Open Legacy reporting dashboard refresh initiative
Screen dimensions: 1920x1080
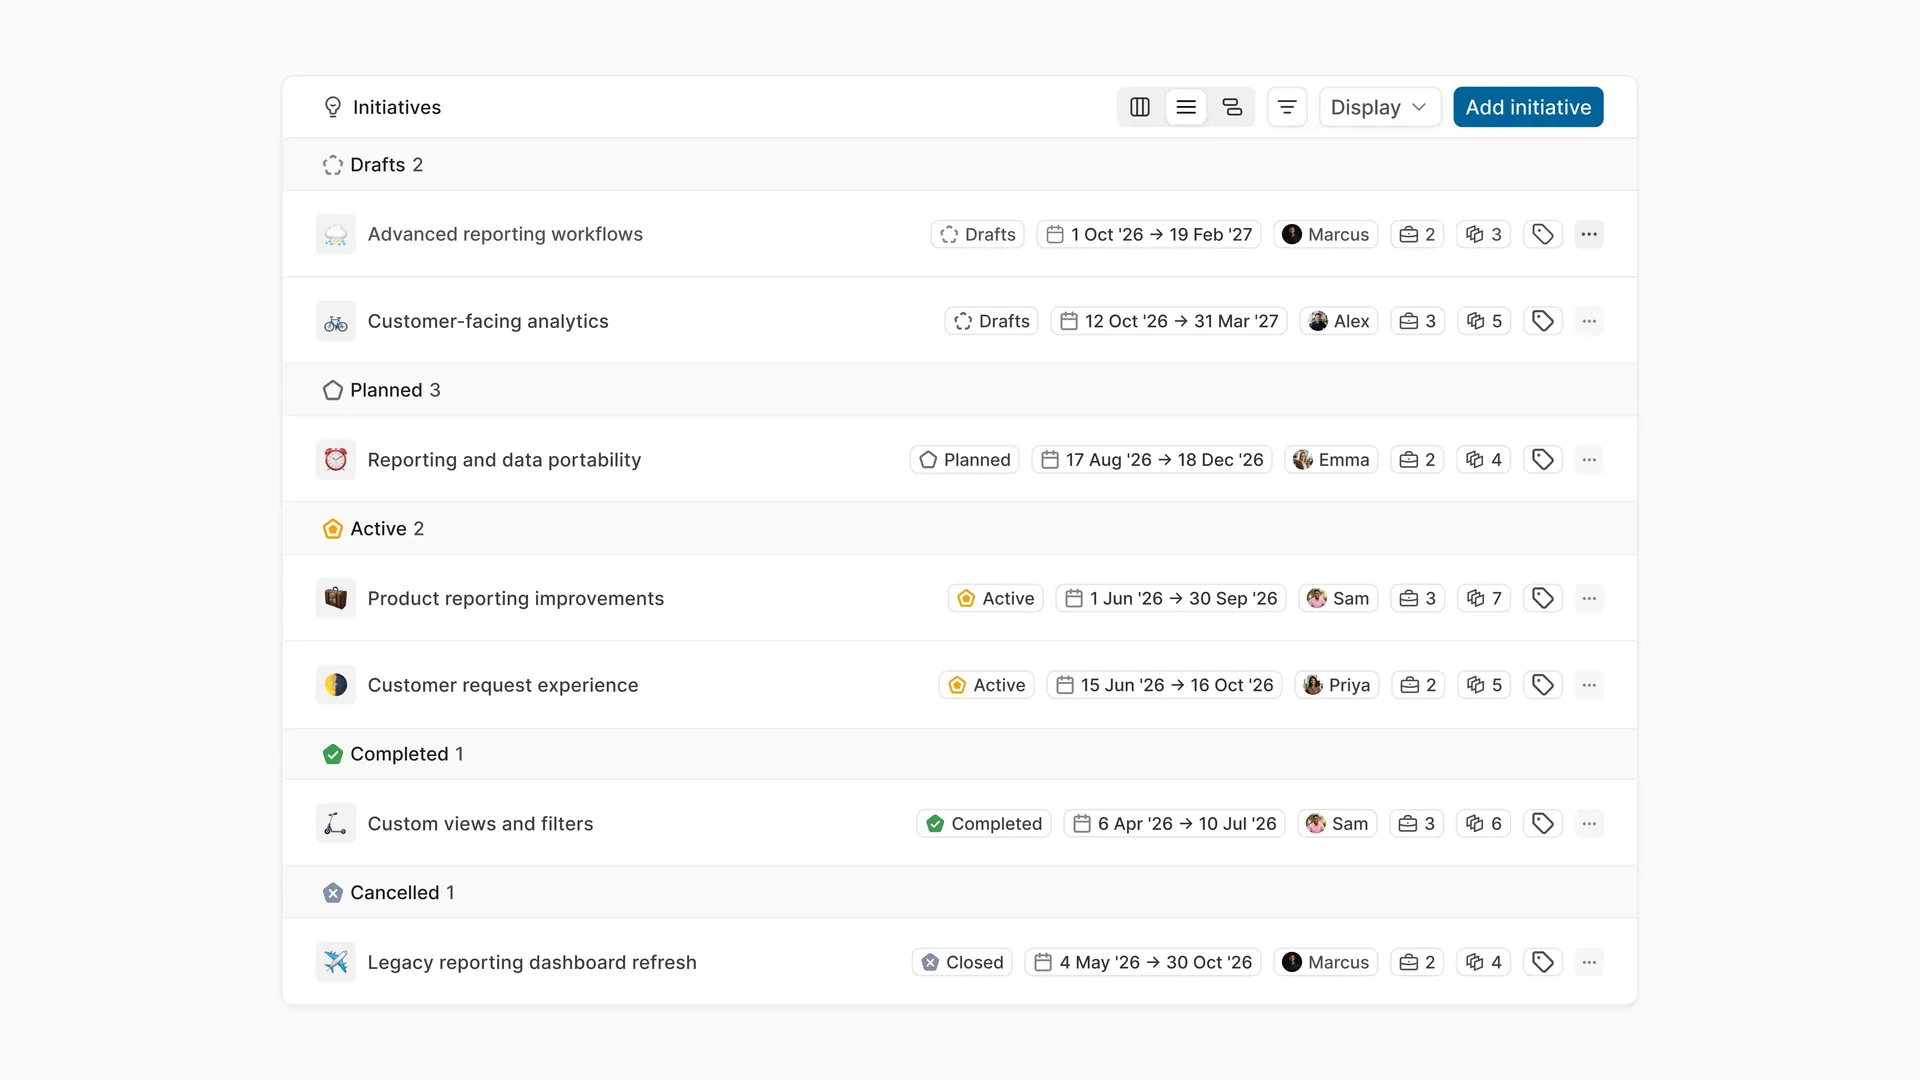532,962
